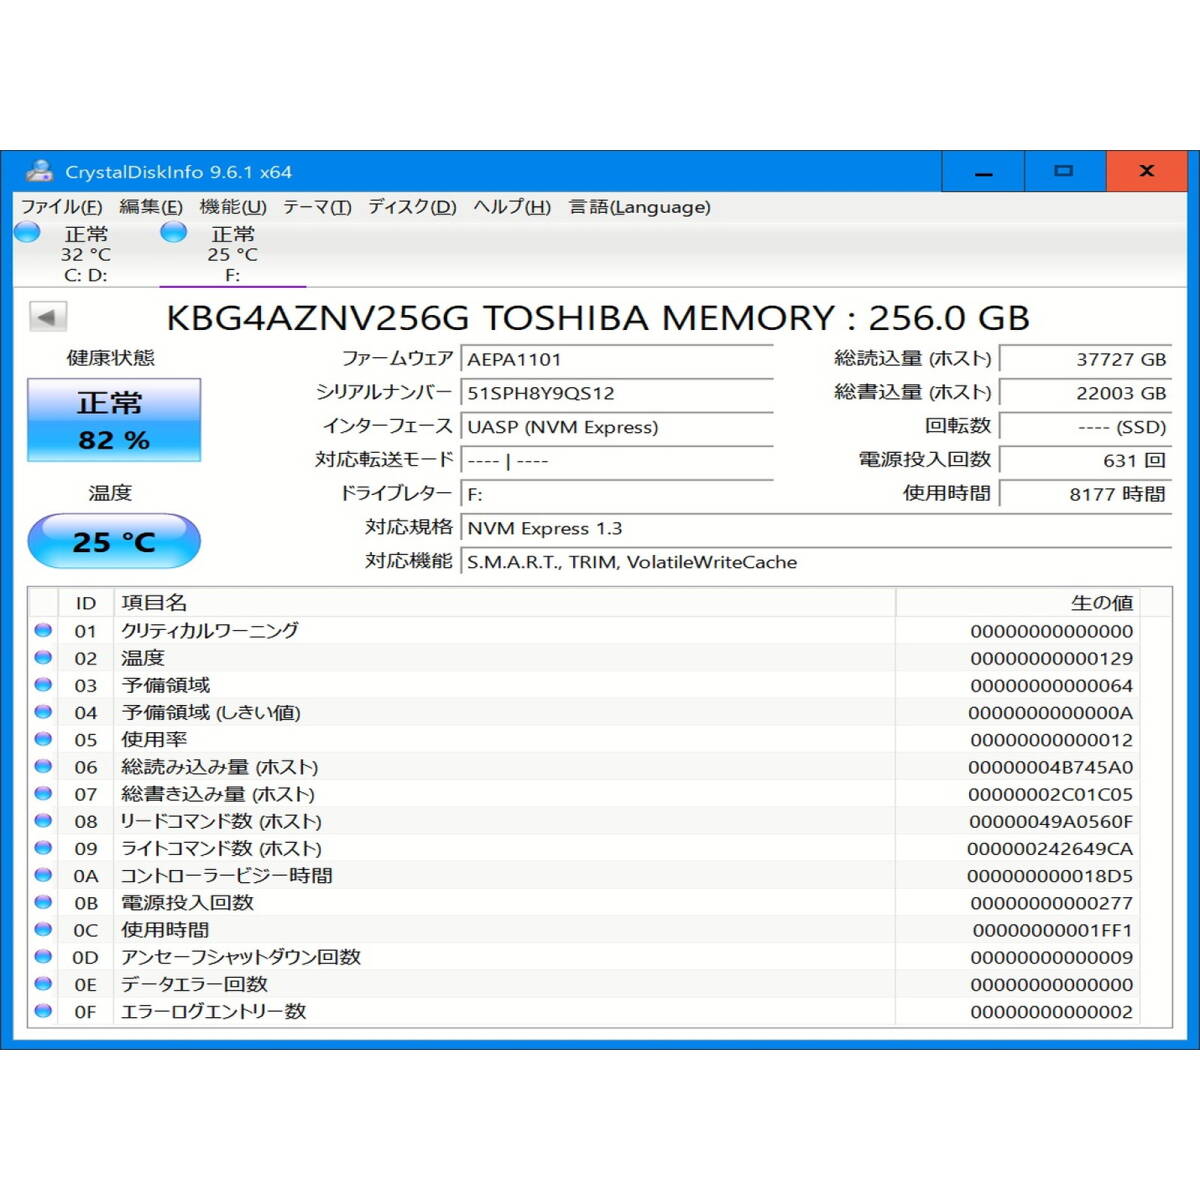1200x1200 pixels.
Task: Open the 機能(U) menu
Action: point(233,207)
